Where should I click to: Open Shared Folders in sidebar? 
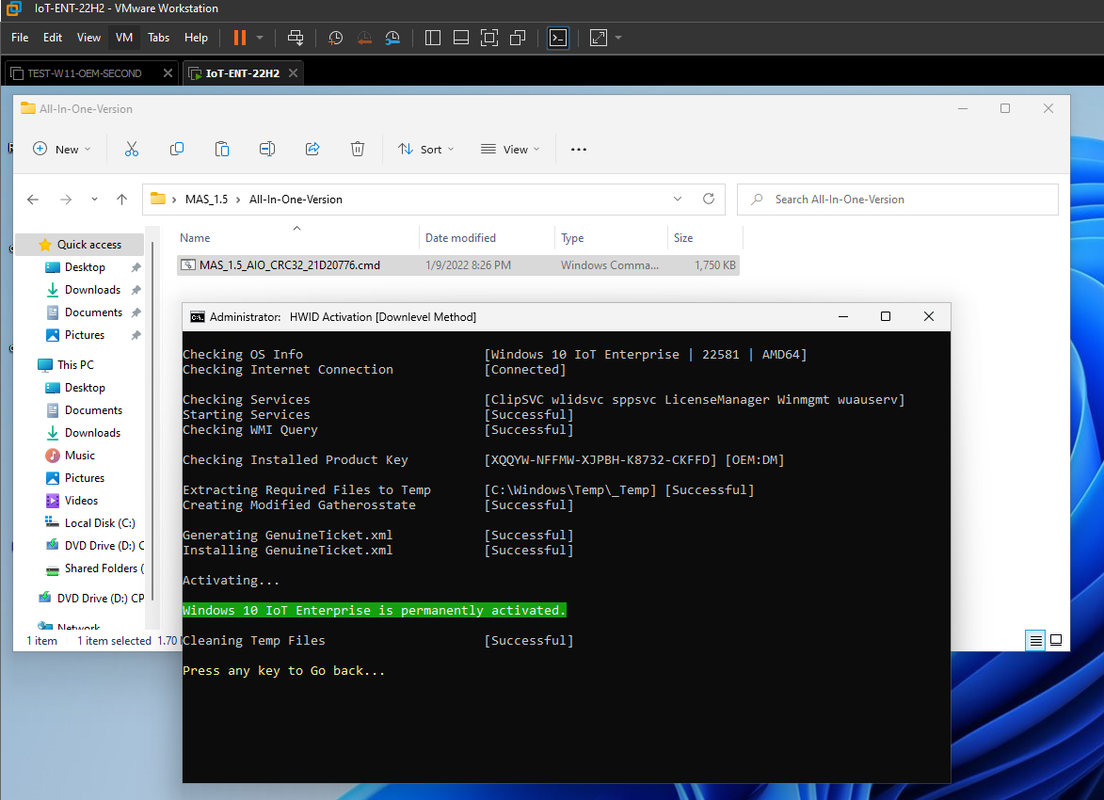pyautogui.click(x=104, y=568)
